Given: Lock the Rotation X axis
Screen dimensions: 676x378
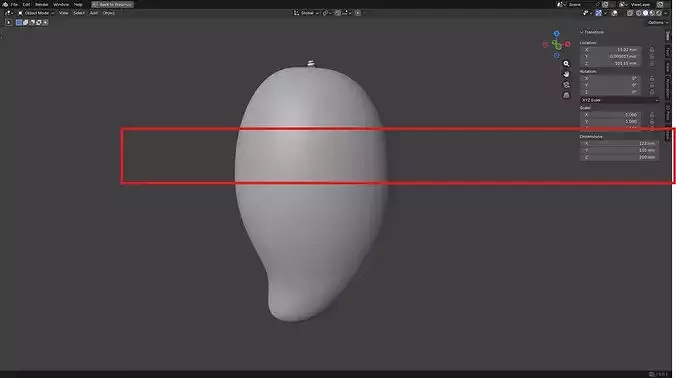Looking at the screenshot, I should tap(652, 78).
